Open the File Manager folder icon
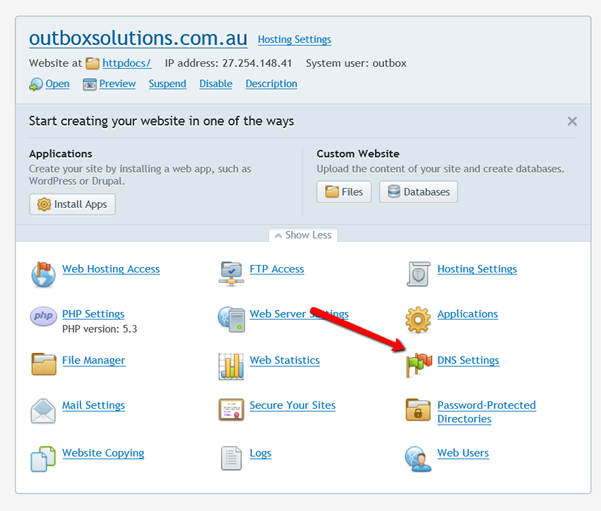 pyautogui.click(x=43, y=363)
